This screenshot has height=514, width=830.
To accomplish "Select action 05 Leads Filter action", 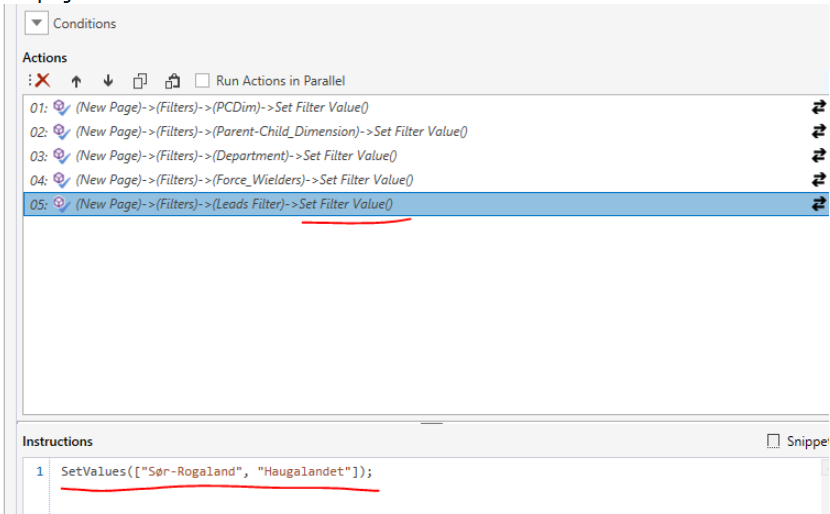I will pyautogui.click(x=234, y=204).
